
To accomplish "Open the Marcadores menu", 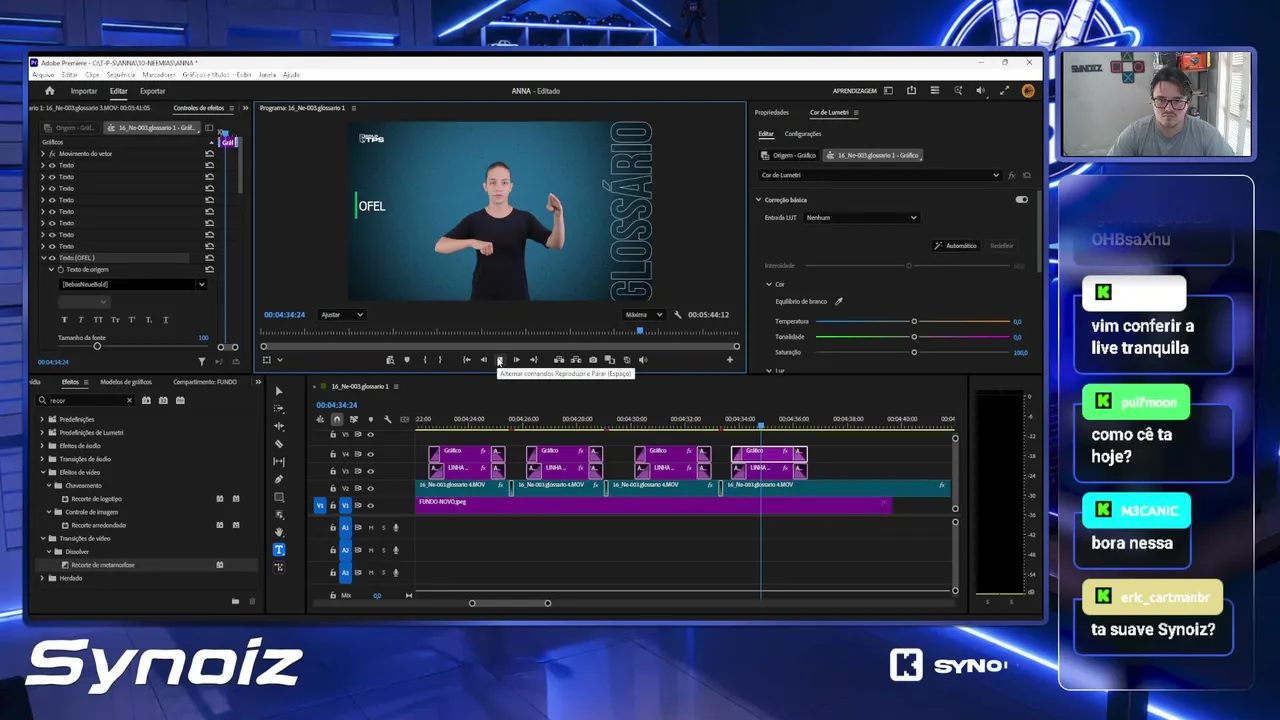I will pos(159,75).
